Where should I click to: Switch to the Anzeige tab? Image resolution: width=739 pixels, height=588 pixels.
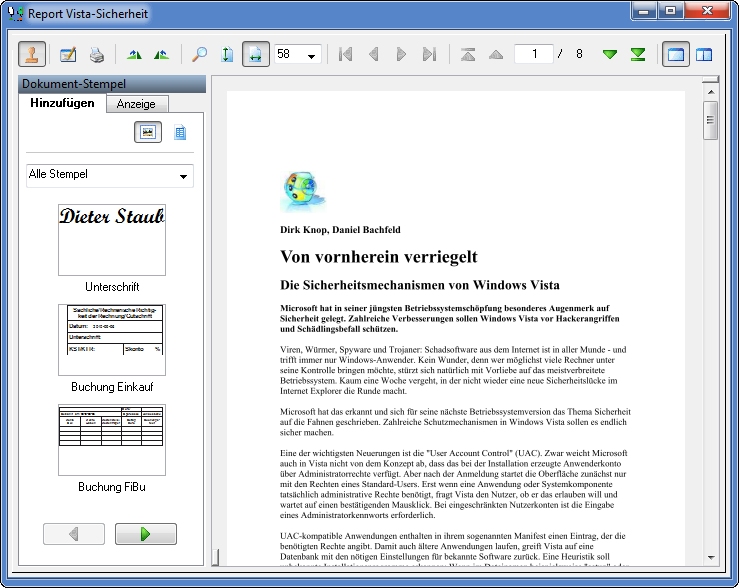tap(136, 104)
